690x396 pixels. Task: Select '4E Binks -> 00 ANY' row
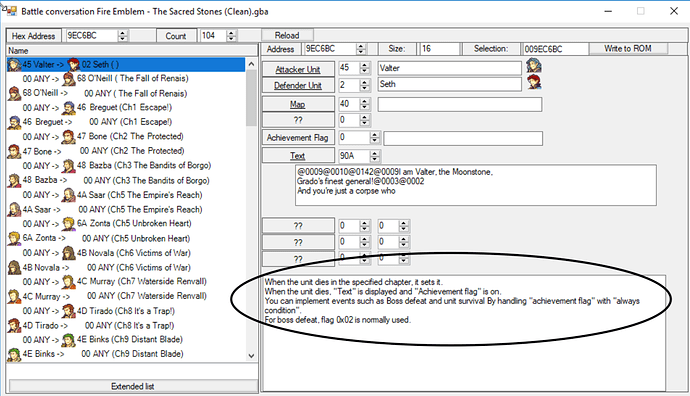(126, 354)
